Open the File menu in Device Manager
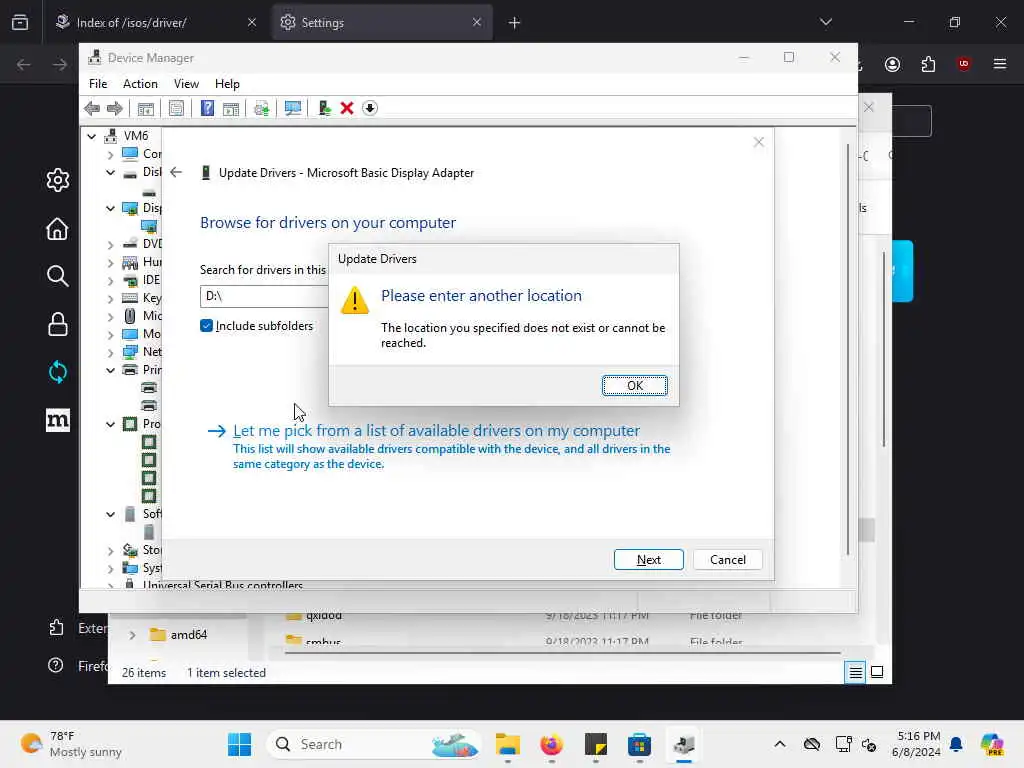This screenshot has height=768, width=1024. 98,84
